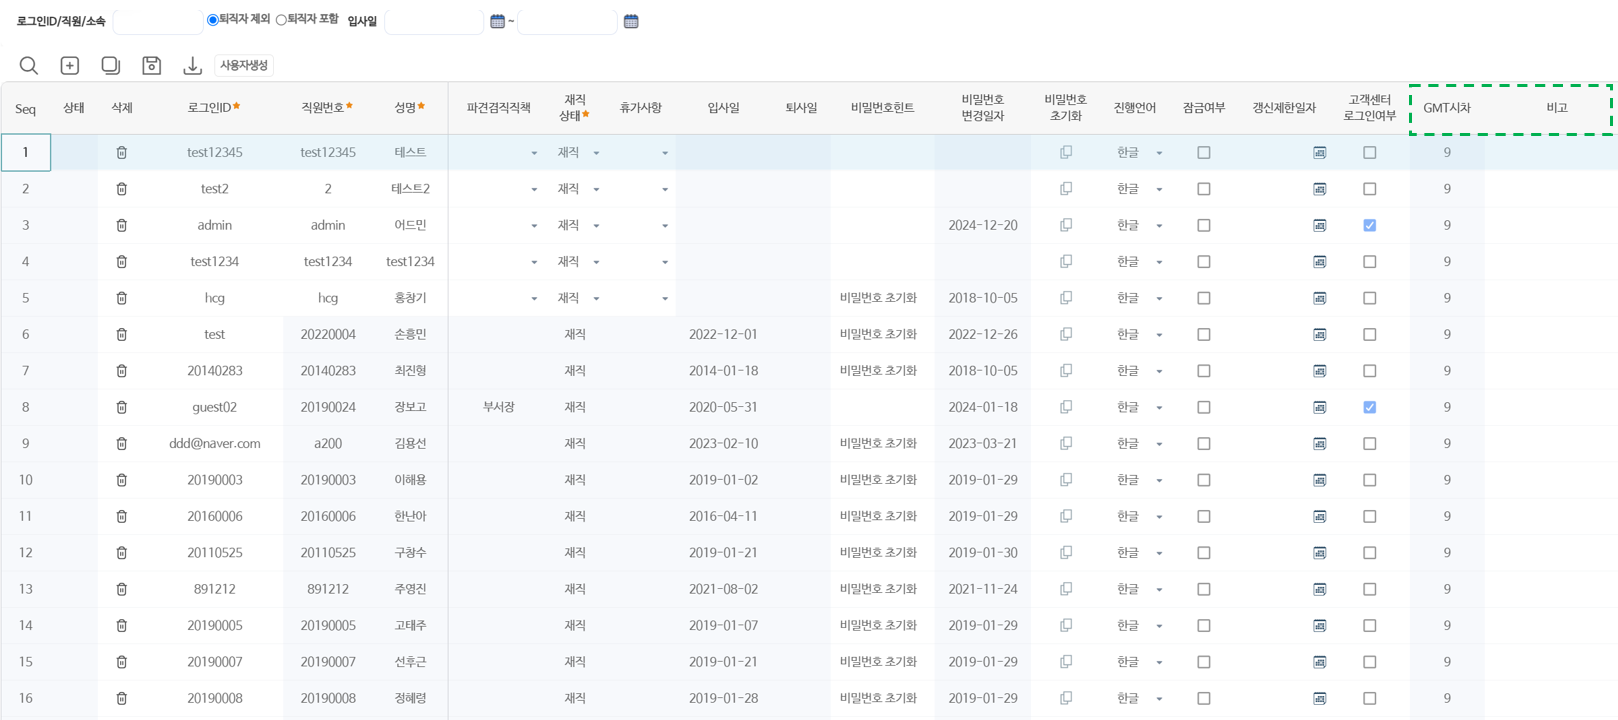1618x720 pixels.
Task: Select name cell 홍창기
Action: (x=410, y=298)
